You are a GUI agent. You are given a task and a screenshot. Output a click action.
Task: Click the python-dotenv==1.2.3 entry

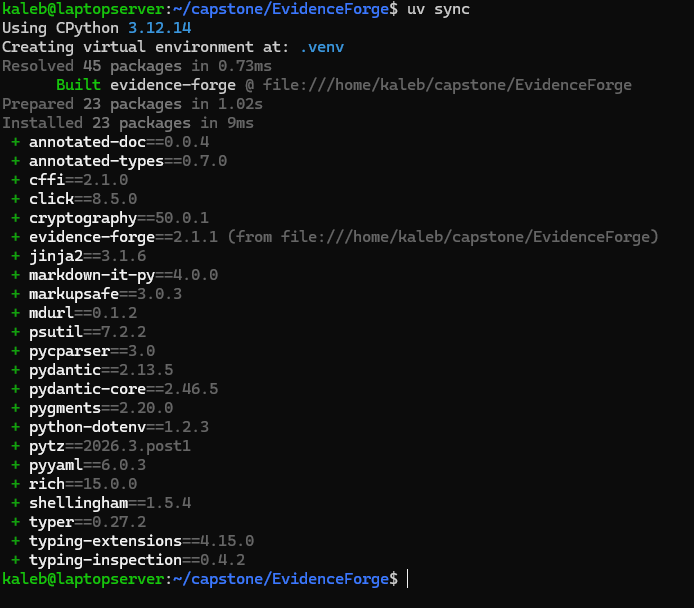tap(110, 427)
